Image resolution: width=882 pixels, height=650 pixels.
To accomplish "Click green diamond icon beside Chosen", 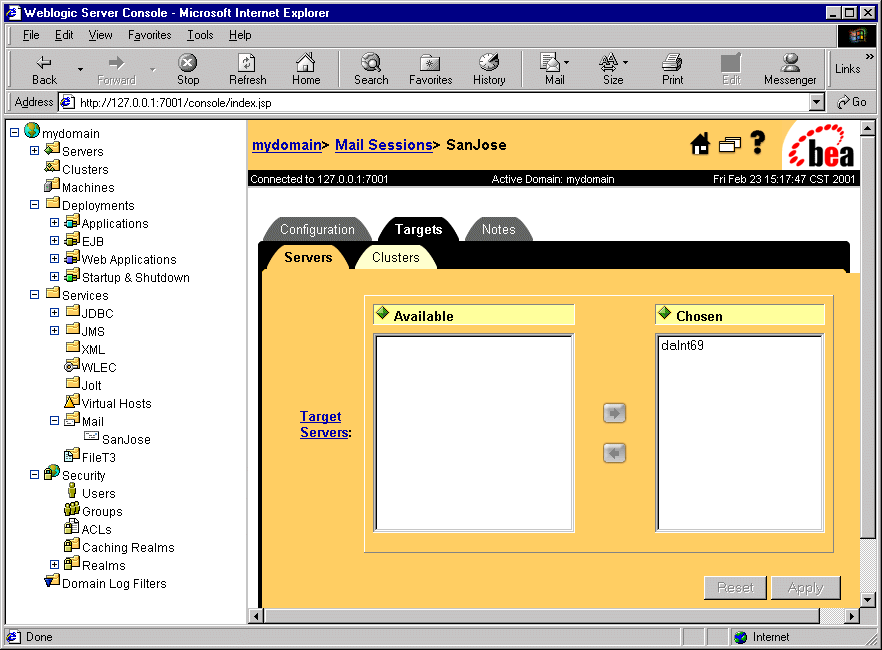I will point(665,313).
